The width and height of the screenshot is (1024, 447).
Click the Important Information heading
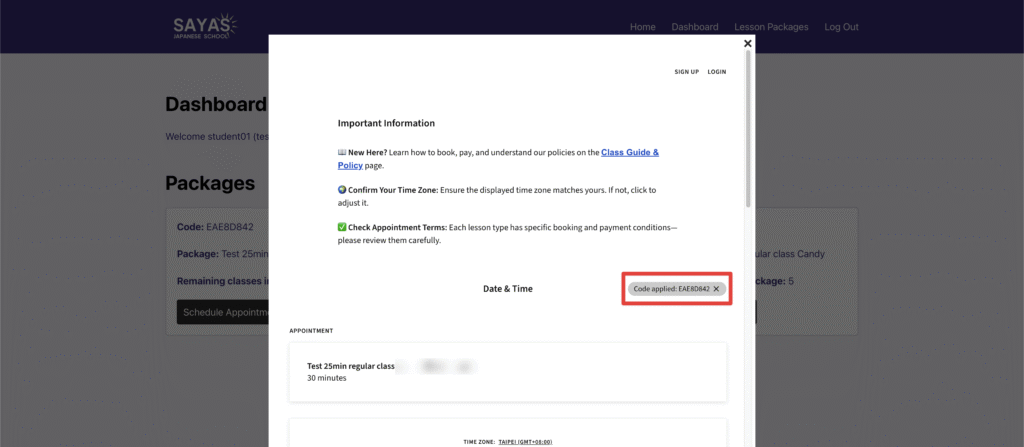pyautogui.click(x=386, y=123)
